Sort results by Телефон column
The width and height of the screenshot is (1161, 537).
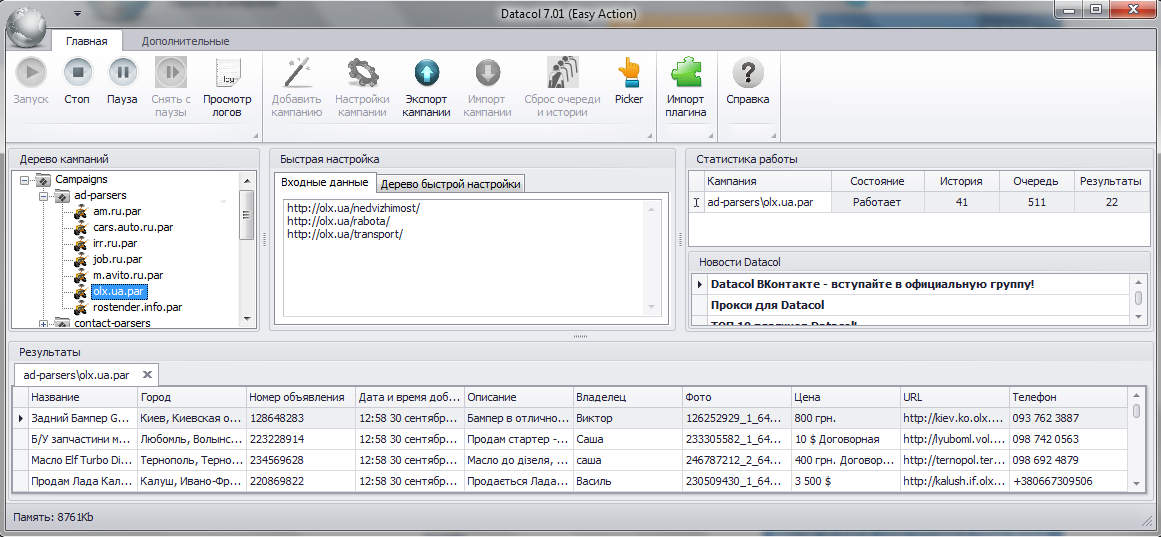click(1067, 397)
